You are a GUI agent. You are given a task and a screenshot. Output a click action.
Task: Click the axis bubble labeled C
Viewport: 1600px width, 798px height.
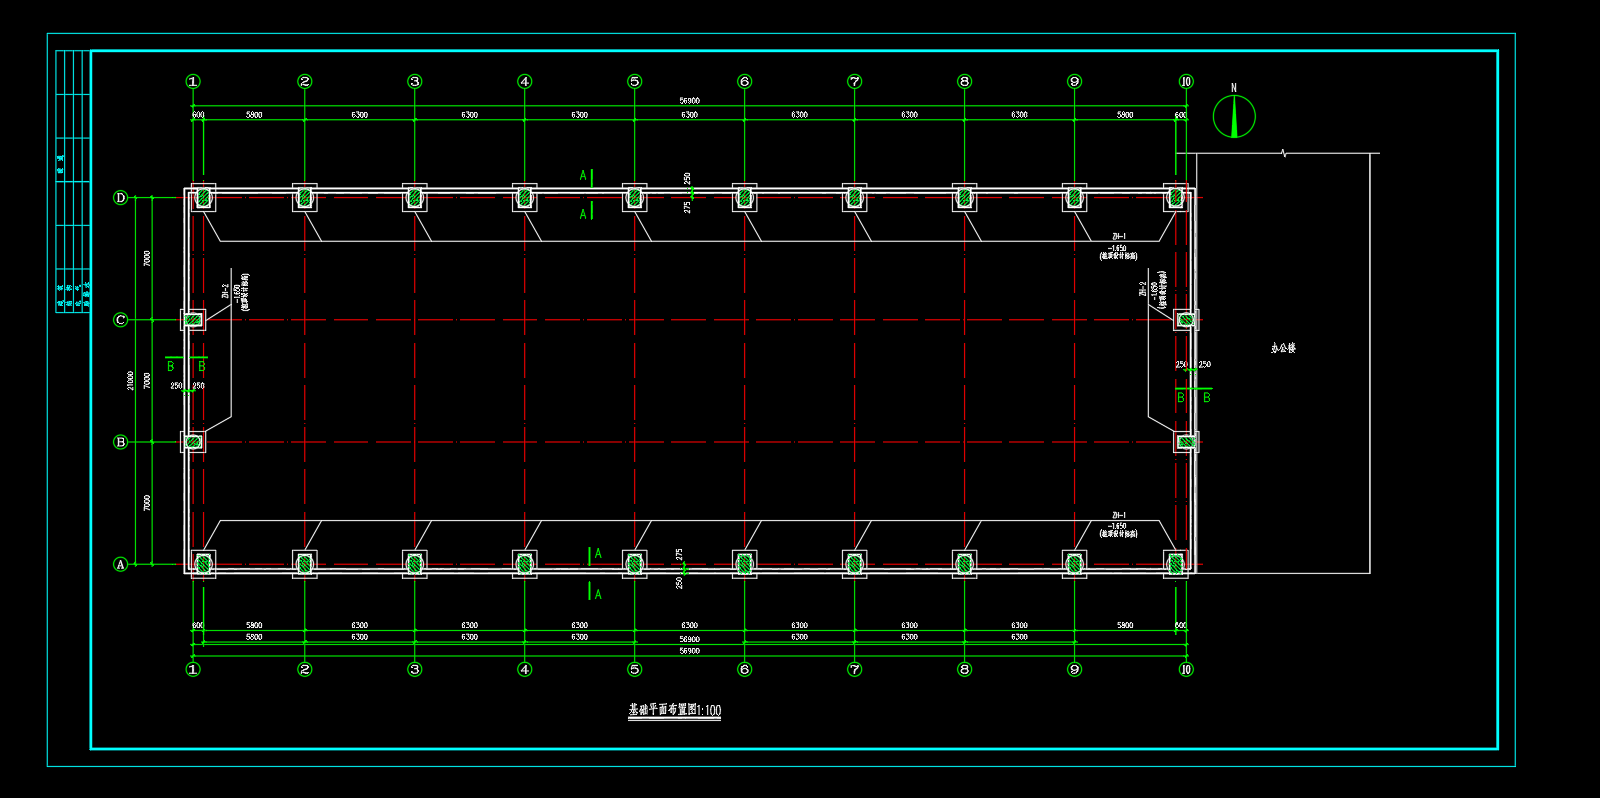121,320
